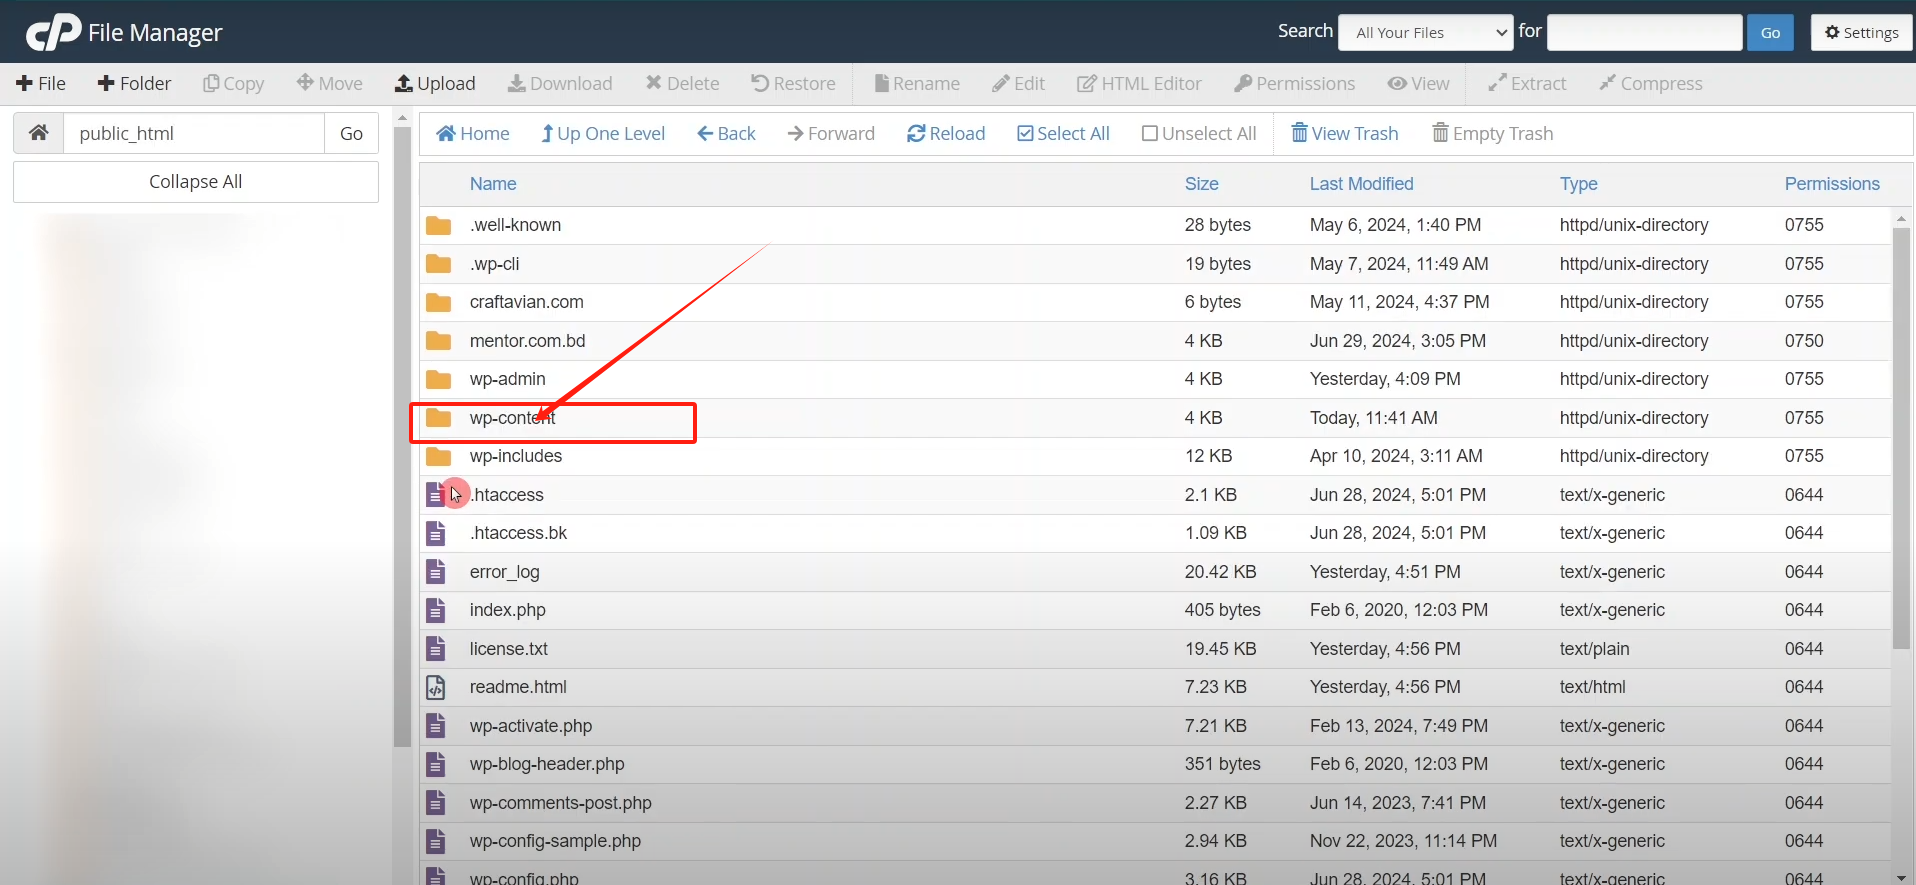Click the home icon beside the path field
The width and height of the screenshot is (1916, 885).
[39, 133]
